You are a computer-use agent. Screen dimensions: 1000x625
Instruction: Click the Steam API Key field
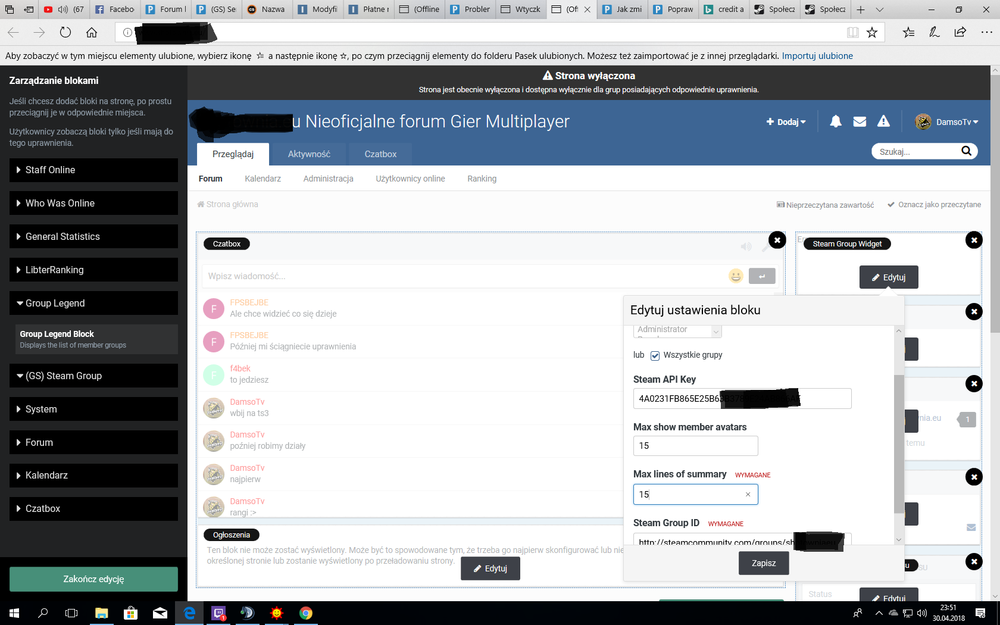click(x=742, y=399)
